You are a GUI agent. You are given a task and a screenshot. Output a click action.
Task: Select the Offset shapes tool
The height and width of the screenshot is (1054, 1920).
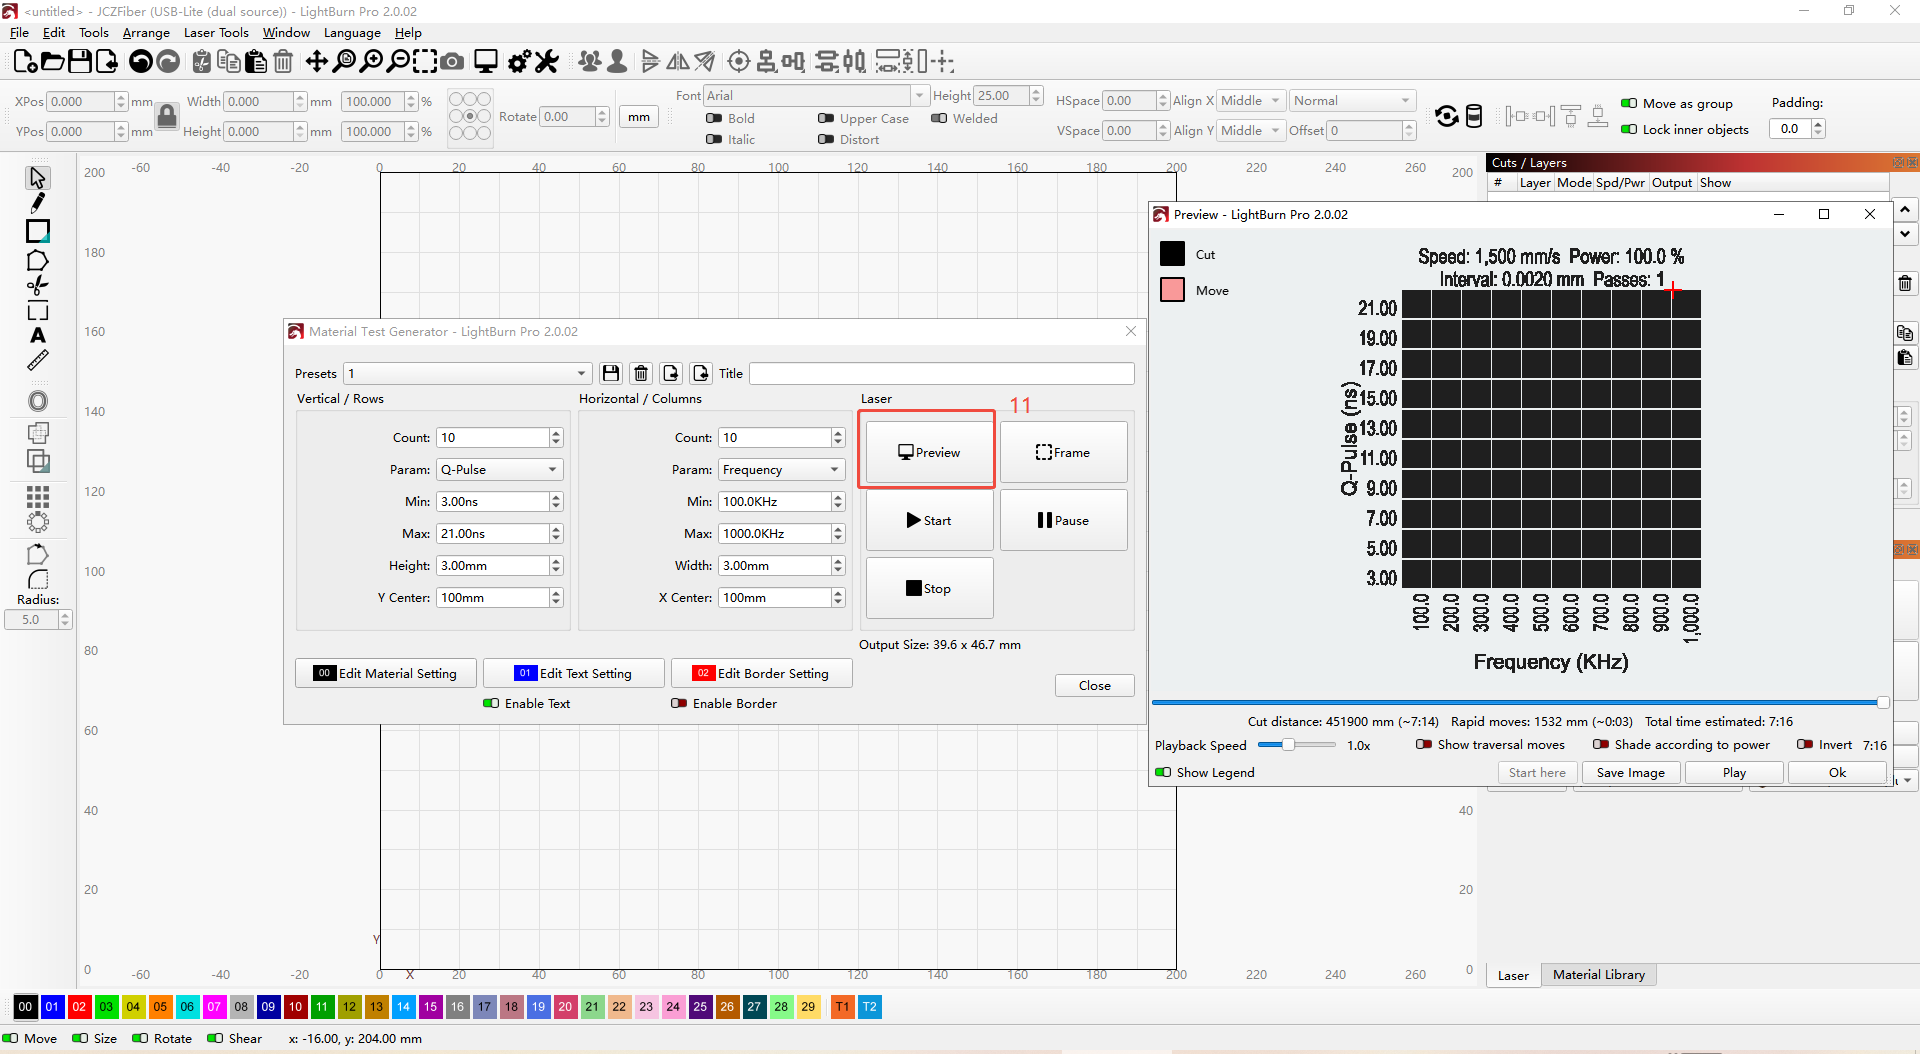click(38, 401)
